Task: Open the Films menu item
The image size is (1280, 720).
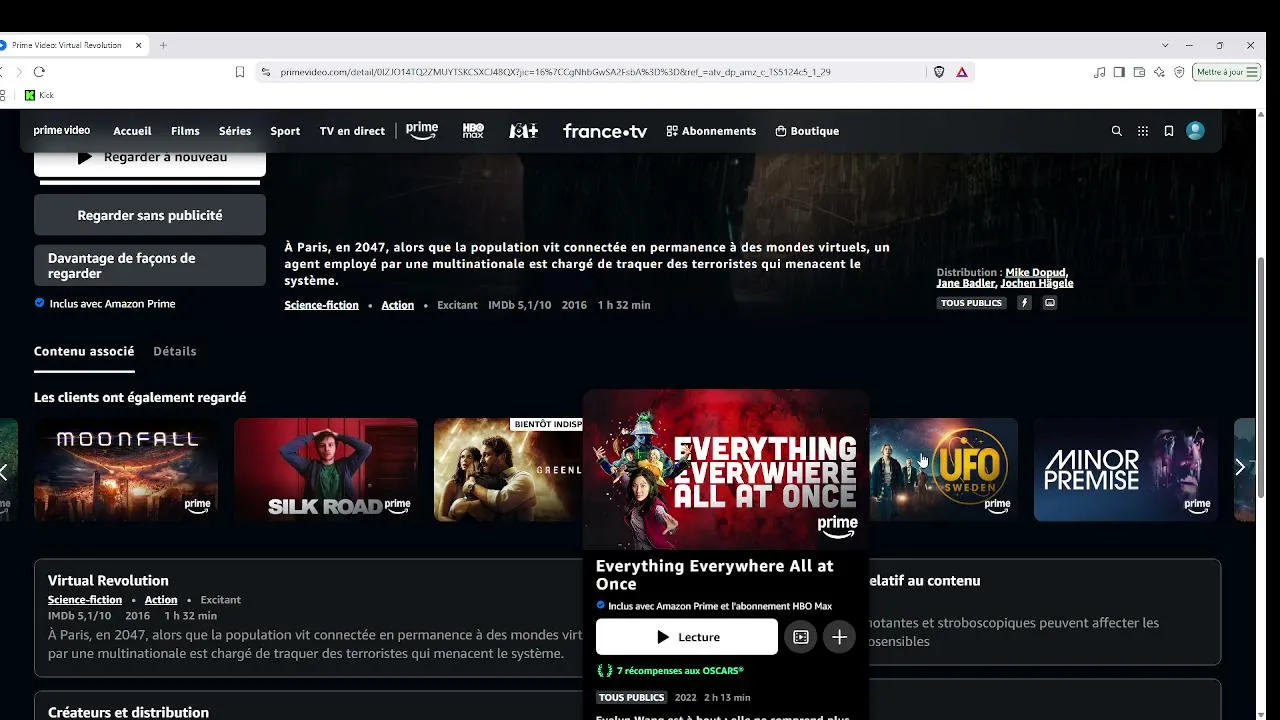Action: [x=185, y=131]
